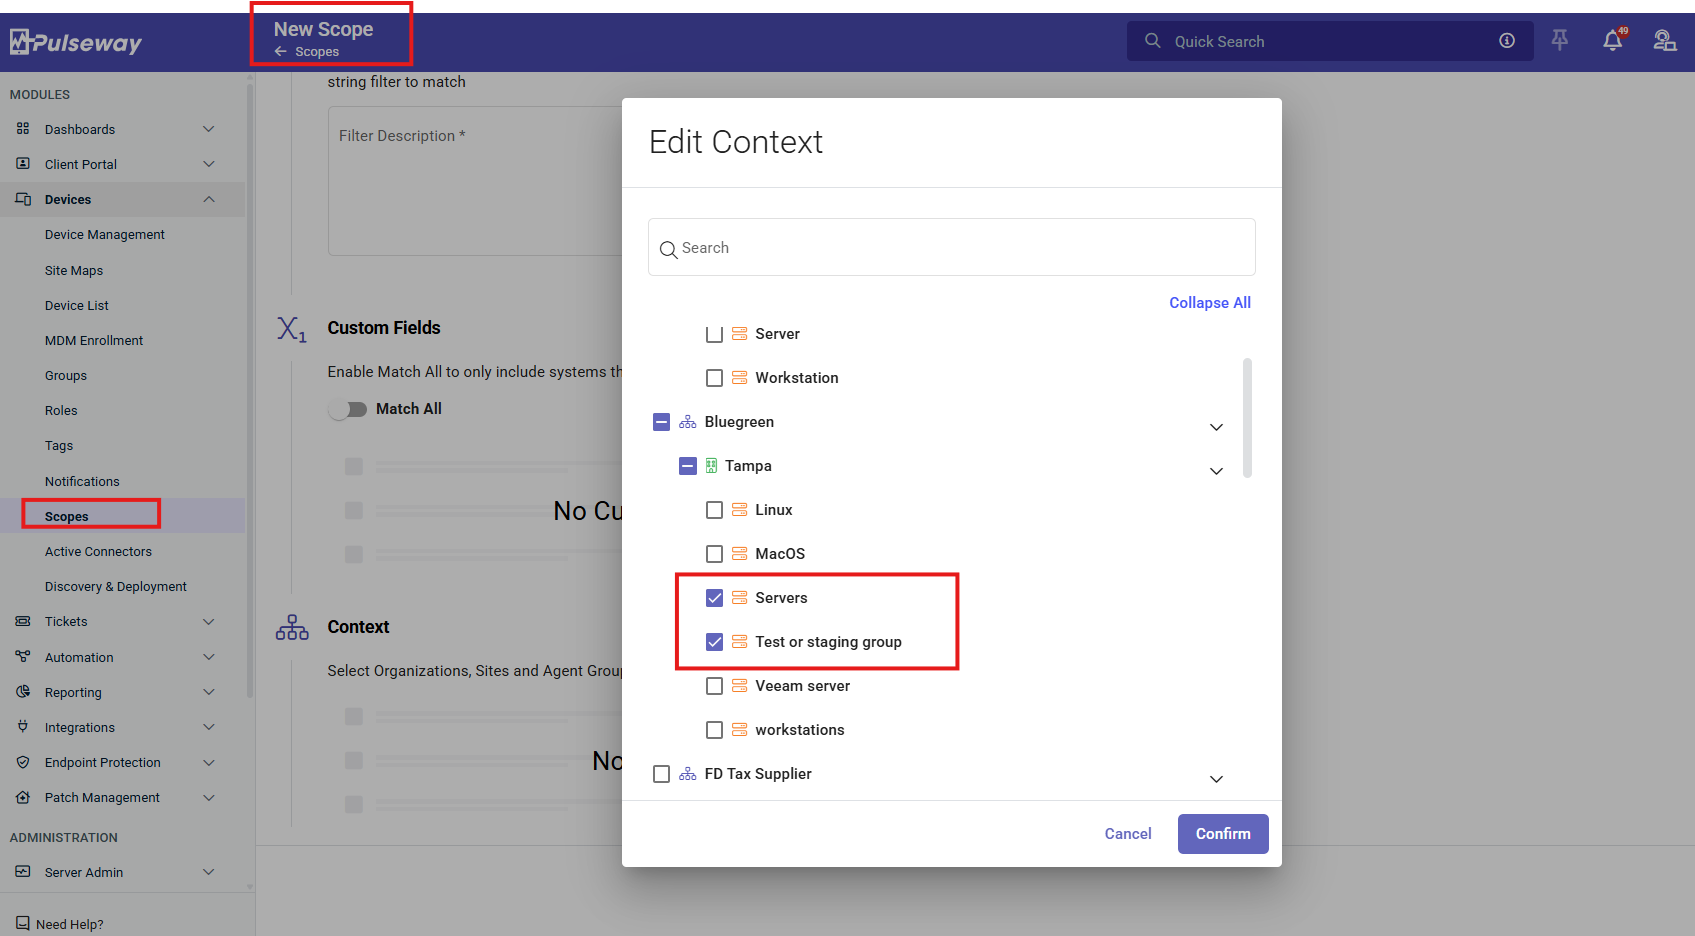Screen dimensions: 1695x936
Task: Uncheck Test or staging group checkbox
Action: pyautogui.click(x=714, y=642)
